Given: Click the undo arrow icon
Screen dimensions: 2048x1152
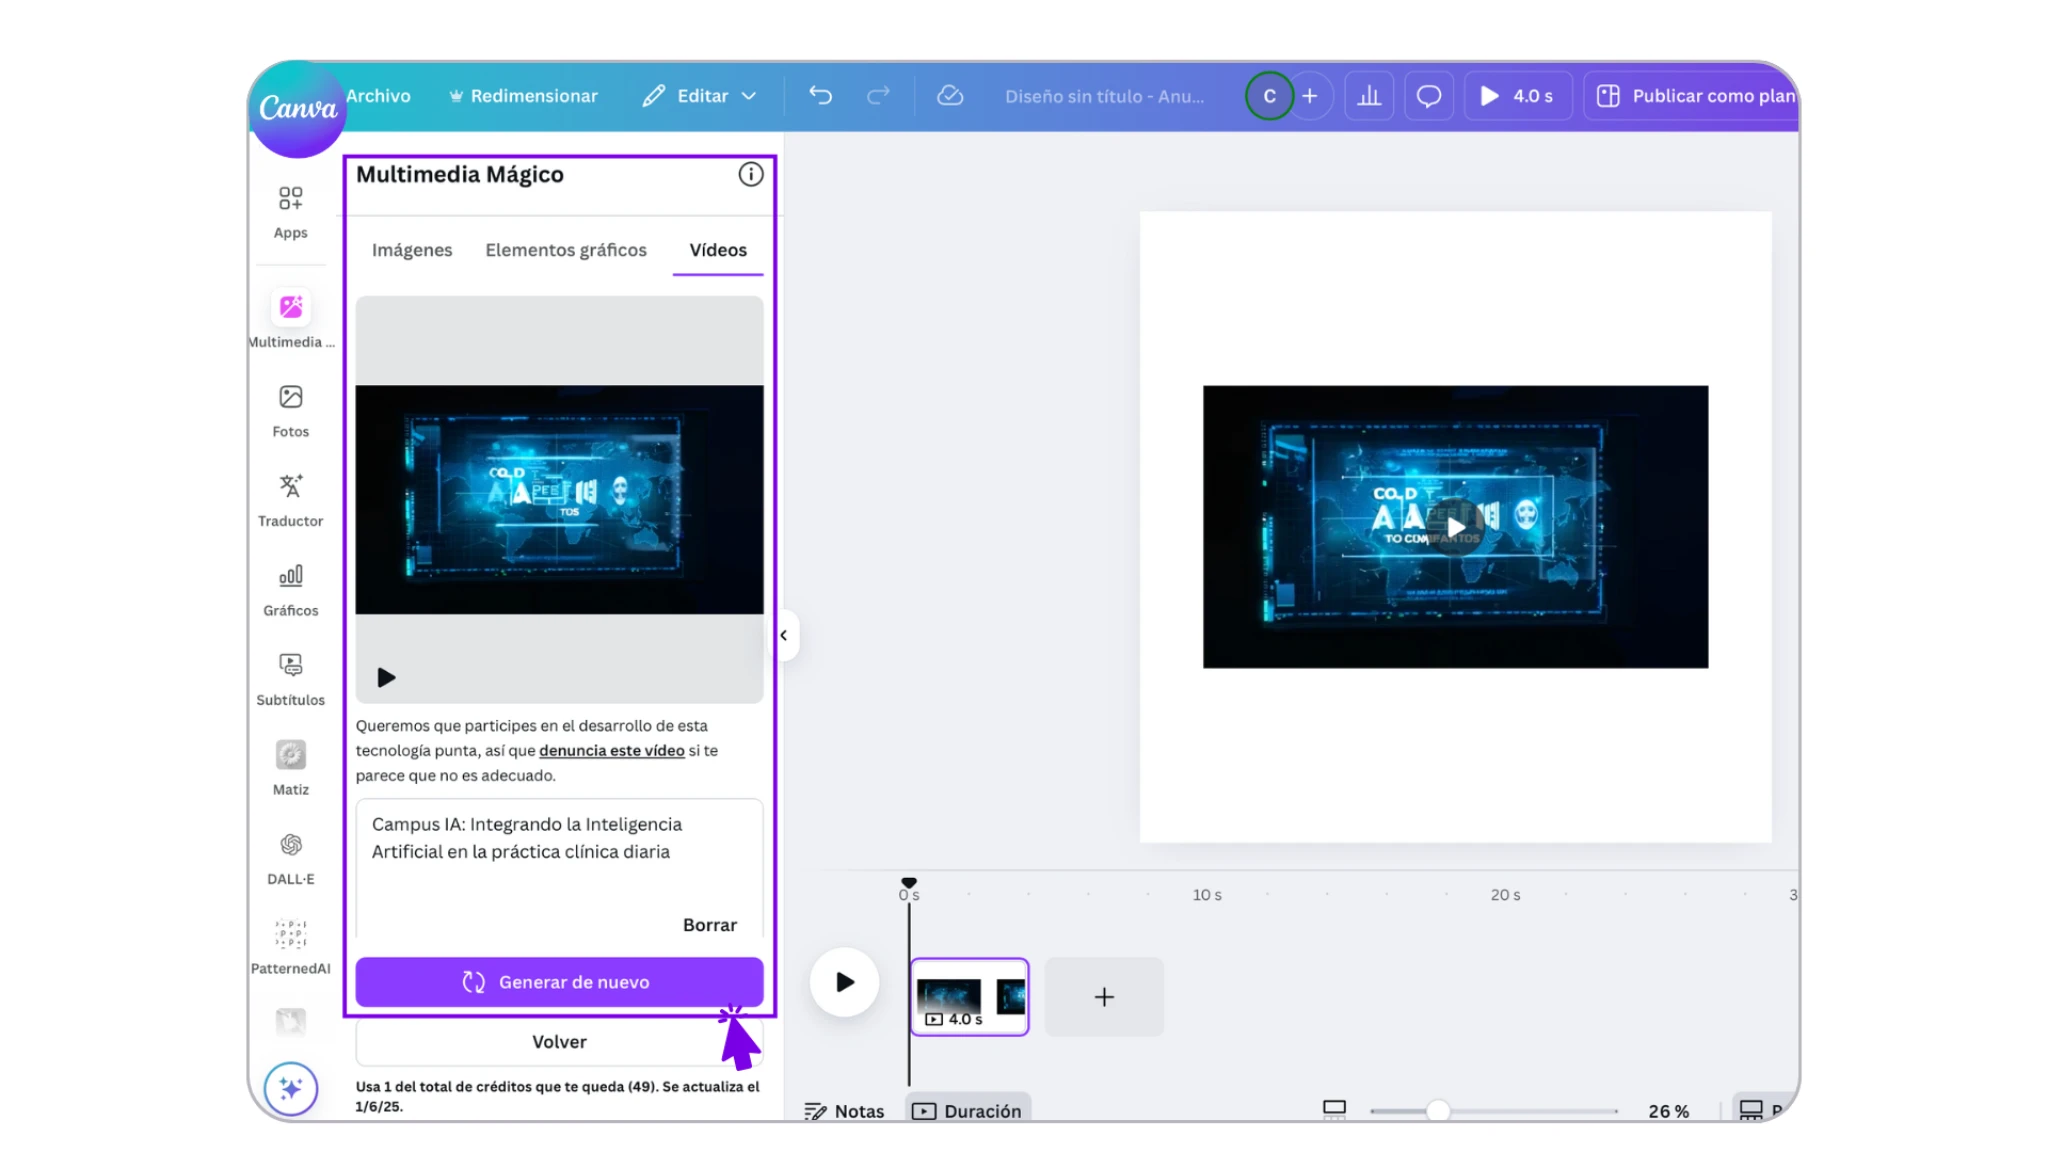Looking at the screenshot, I should (x=820, y=96).
